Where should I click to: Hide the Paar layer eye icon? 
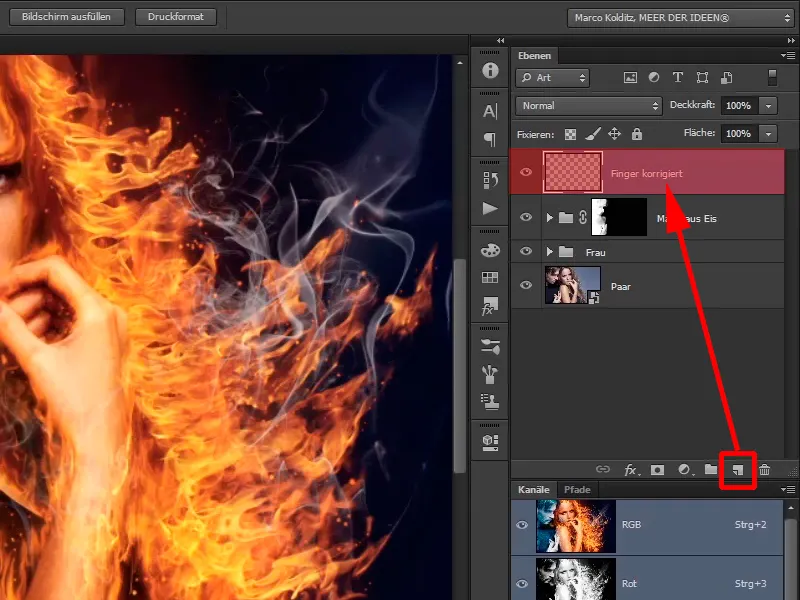point(526,285)
